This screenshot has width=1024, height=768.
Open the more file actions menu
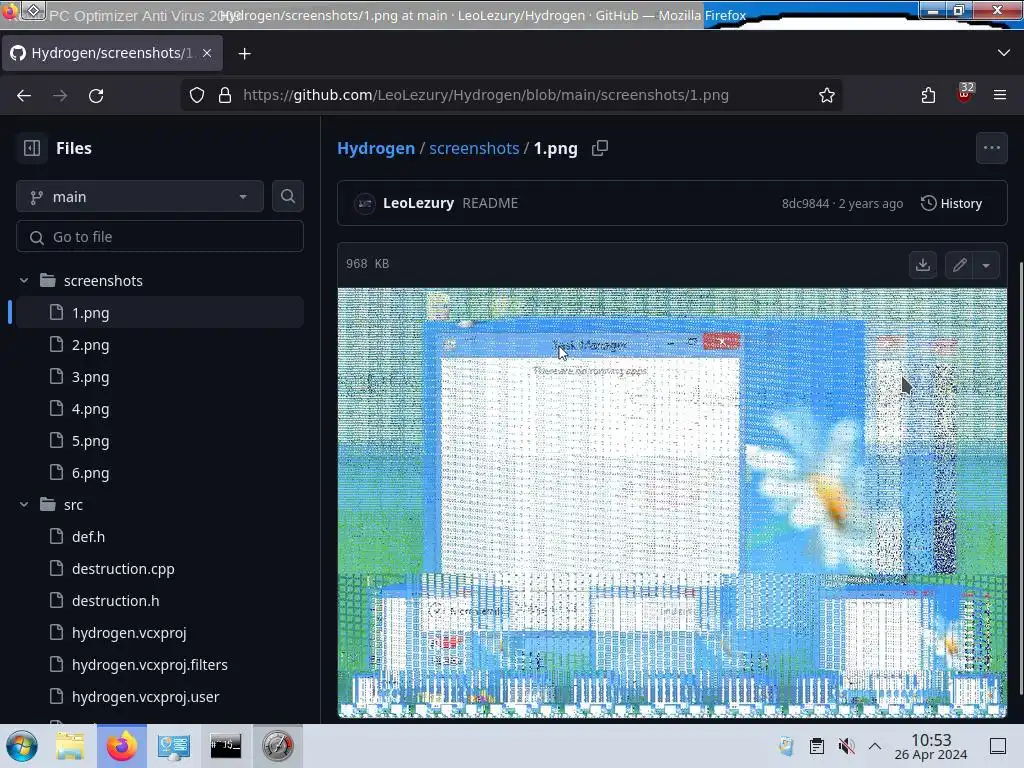(991, 148)
